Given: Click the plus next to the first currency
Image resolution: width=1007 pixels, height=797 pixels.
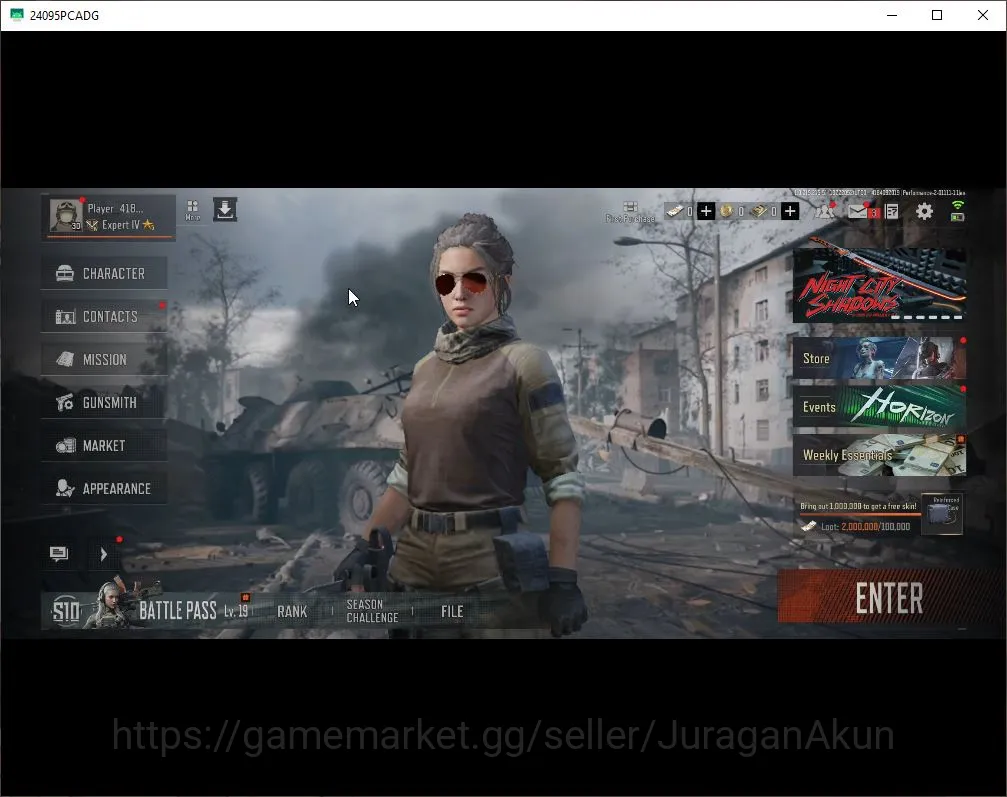Looking at the screenshot, I should coord(706,211).
